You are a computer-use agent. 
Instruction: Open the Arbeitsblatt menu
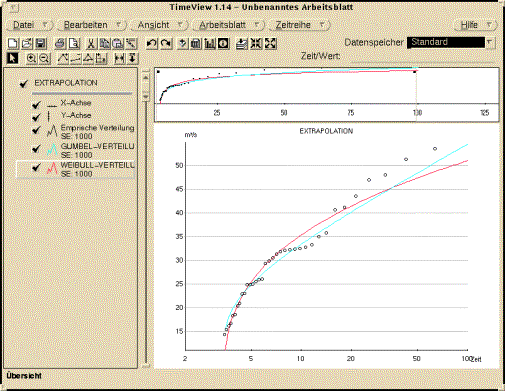click(x=228, y=25)
